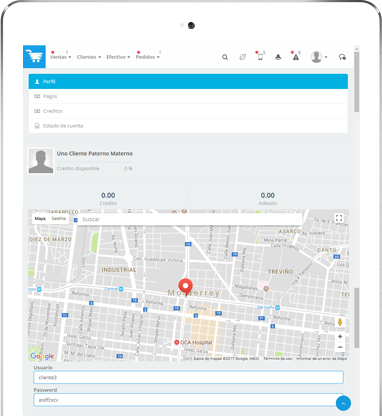Click the bell notification icon

278,57
